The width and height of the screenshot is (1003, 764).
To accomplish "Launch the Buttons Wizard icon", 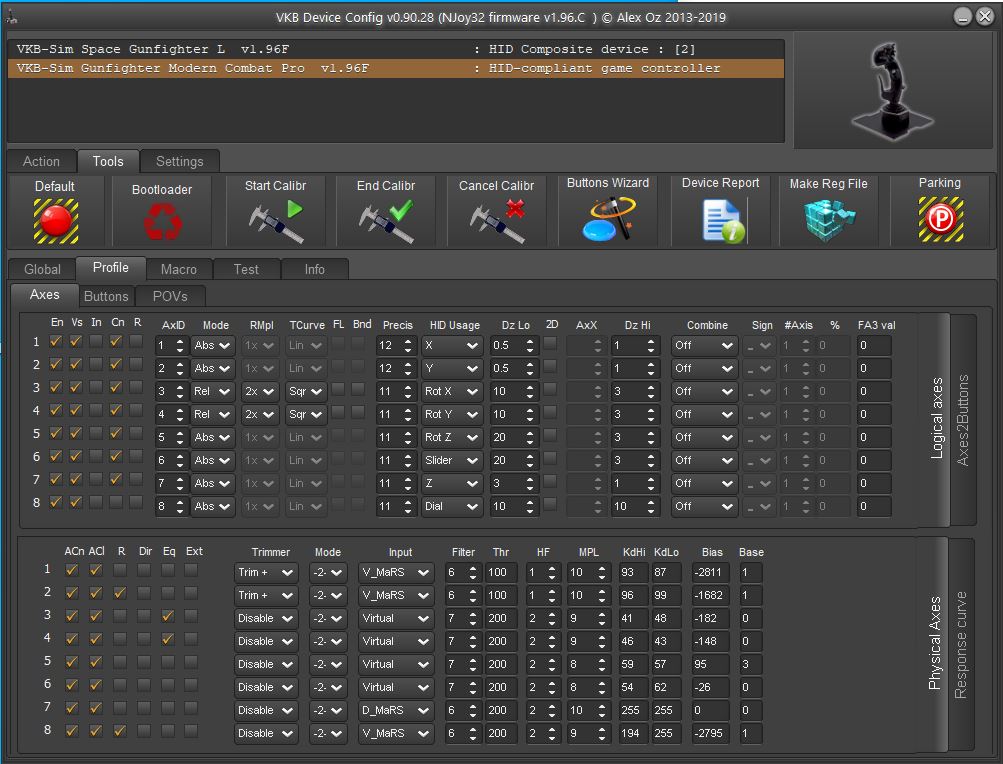I will click(x=608, y=219).
